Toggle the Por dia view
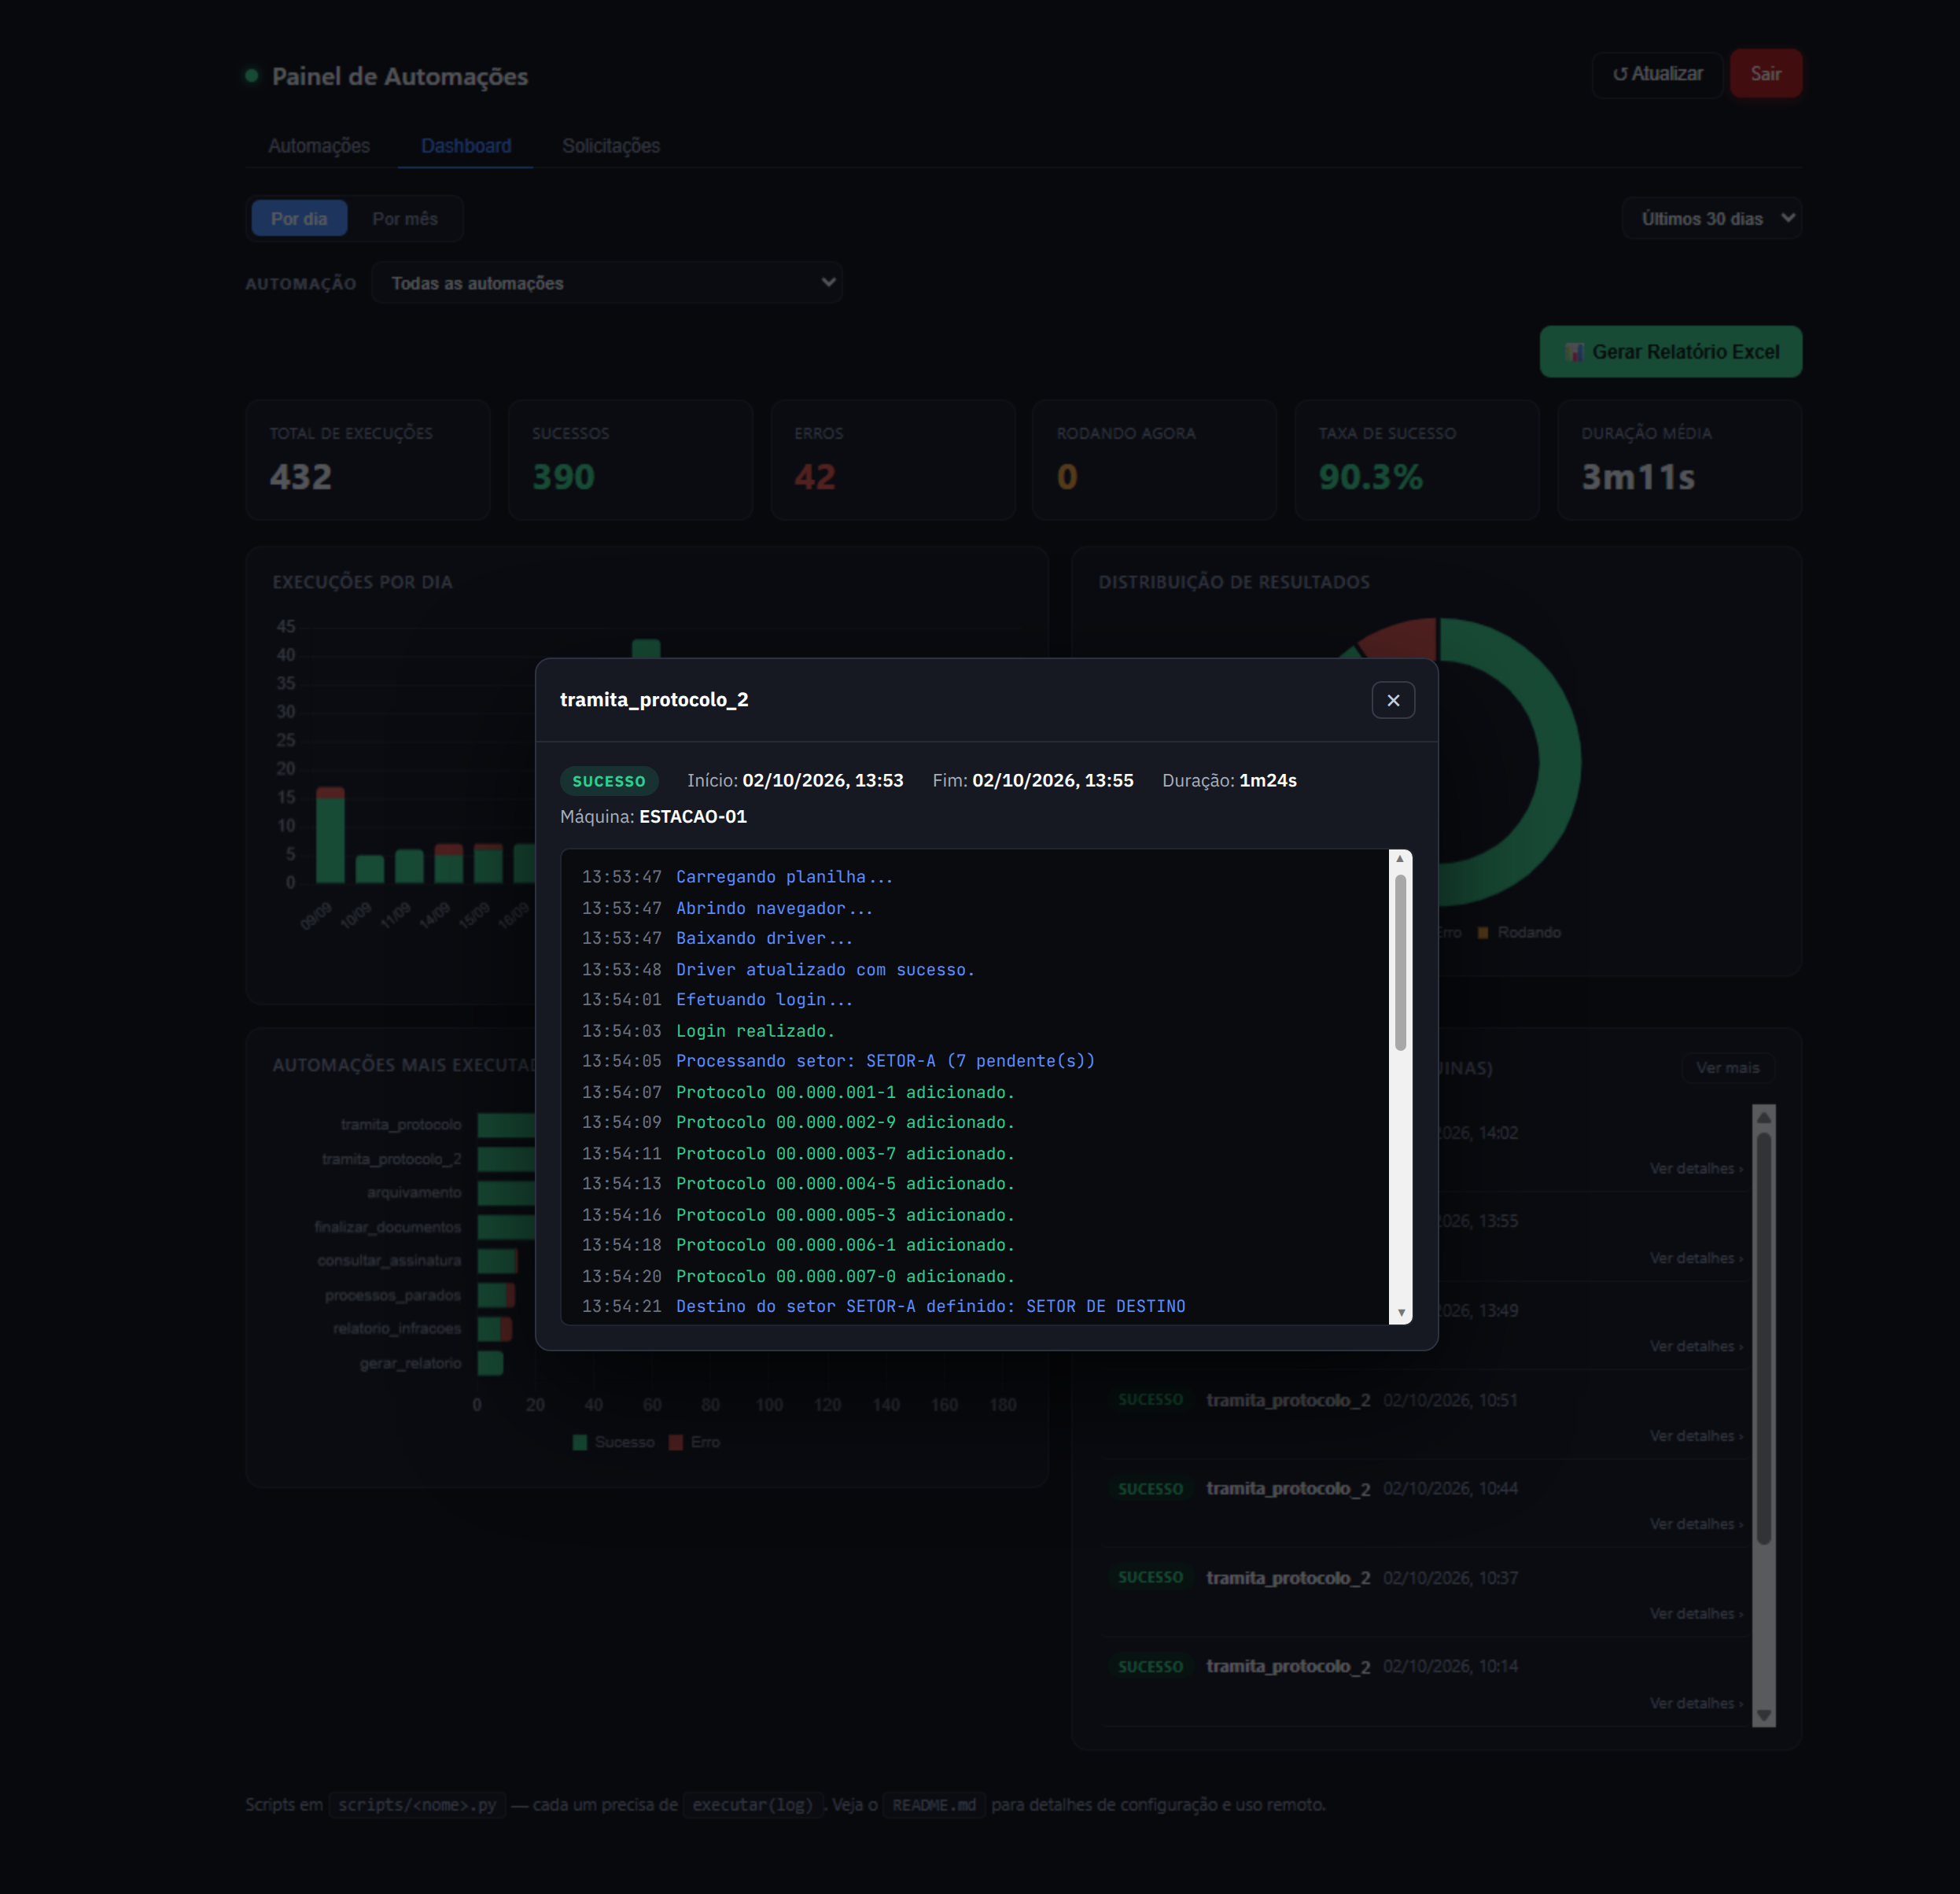This screenshot has height=1894, width=1960. tap(299, 219)
